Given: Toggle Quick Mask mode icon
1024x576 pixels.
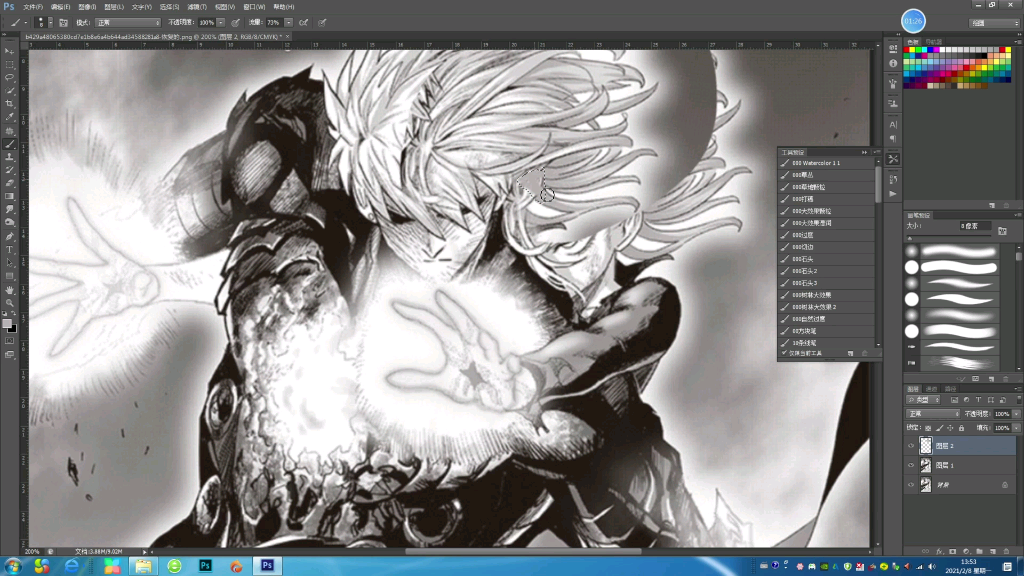Looking at the screenshot, I should 9,341.
